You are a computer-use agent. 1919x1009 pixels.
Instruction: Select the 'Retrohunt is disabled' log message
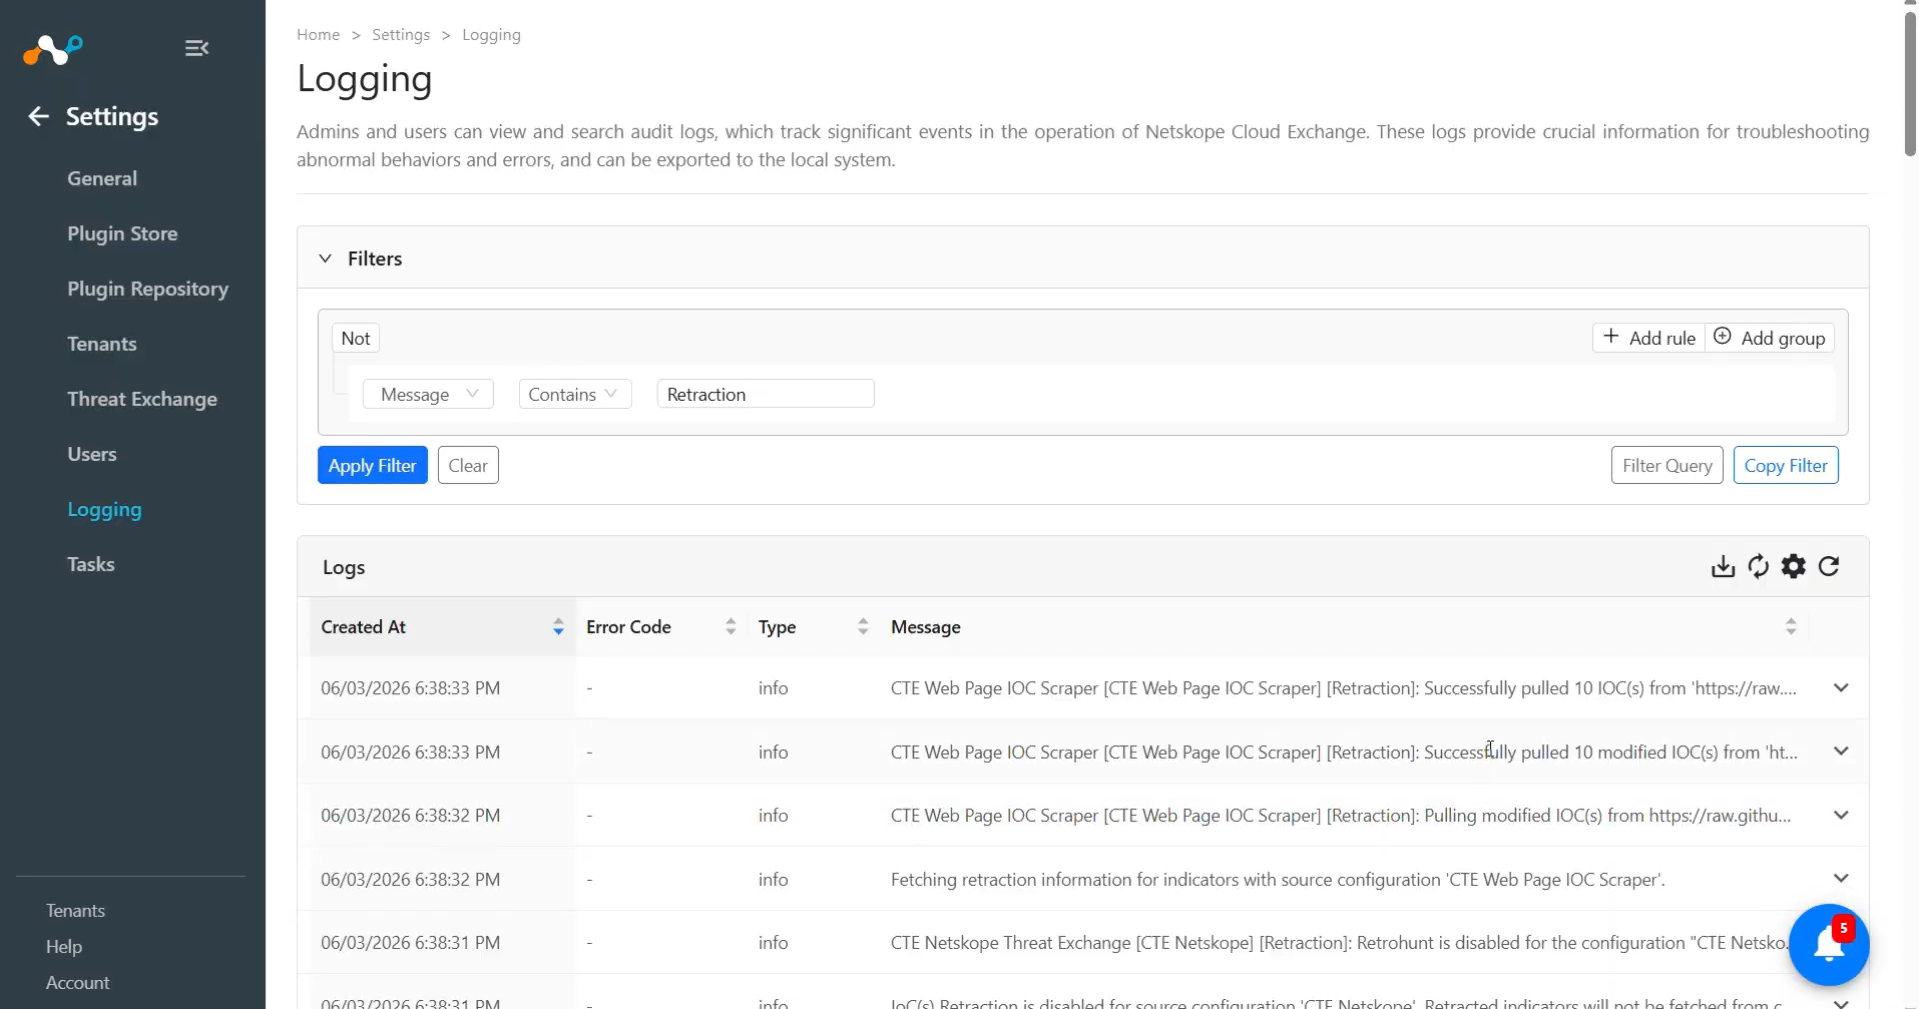click(x=1340, y=942)
